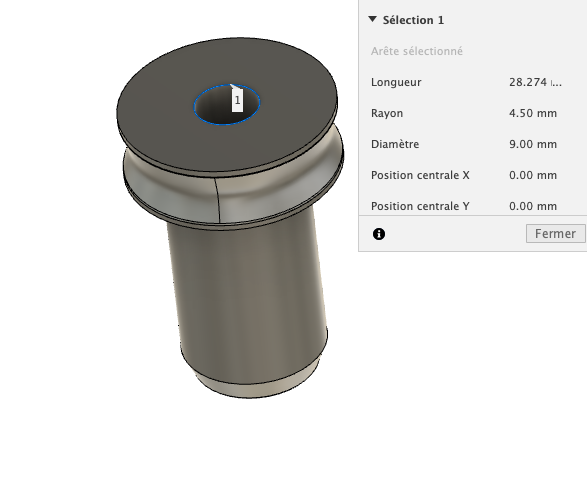Click the info icon beside Fermer

[x=379, y=234]
